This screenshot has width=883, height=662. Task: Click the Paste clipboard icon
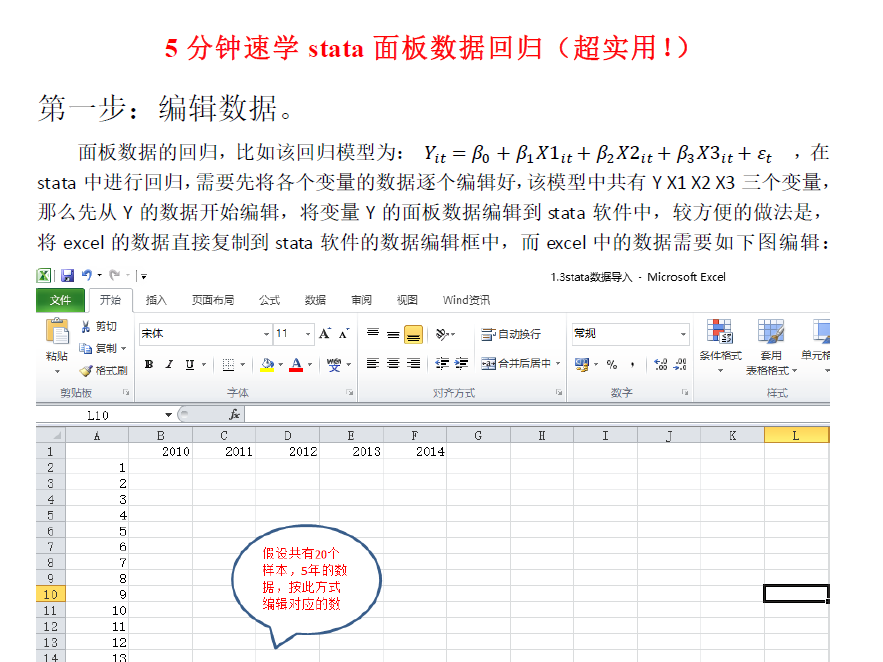click(57, 331)
